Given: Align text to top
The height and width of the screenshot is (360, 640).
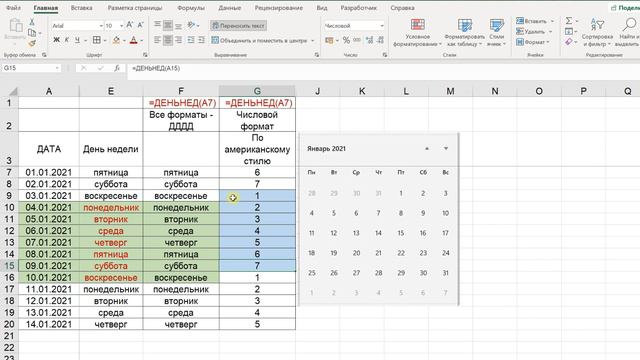Looking at the screenshot, I should tap(157, 25).
